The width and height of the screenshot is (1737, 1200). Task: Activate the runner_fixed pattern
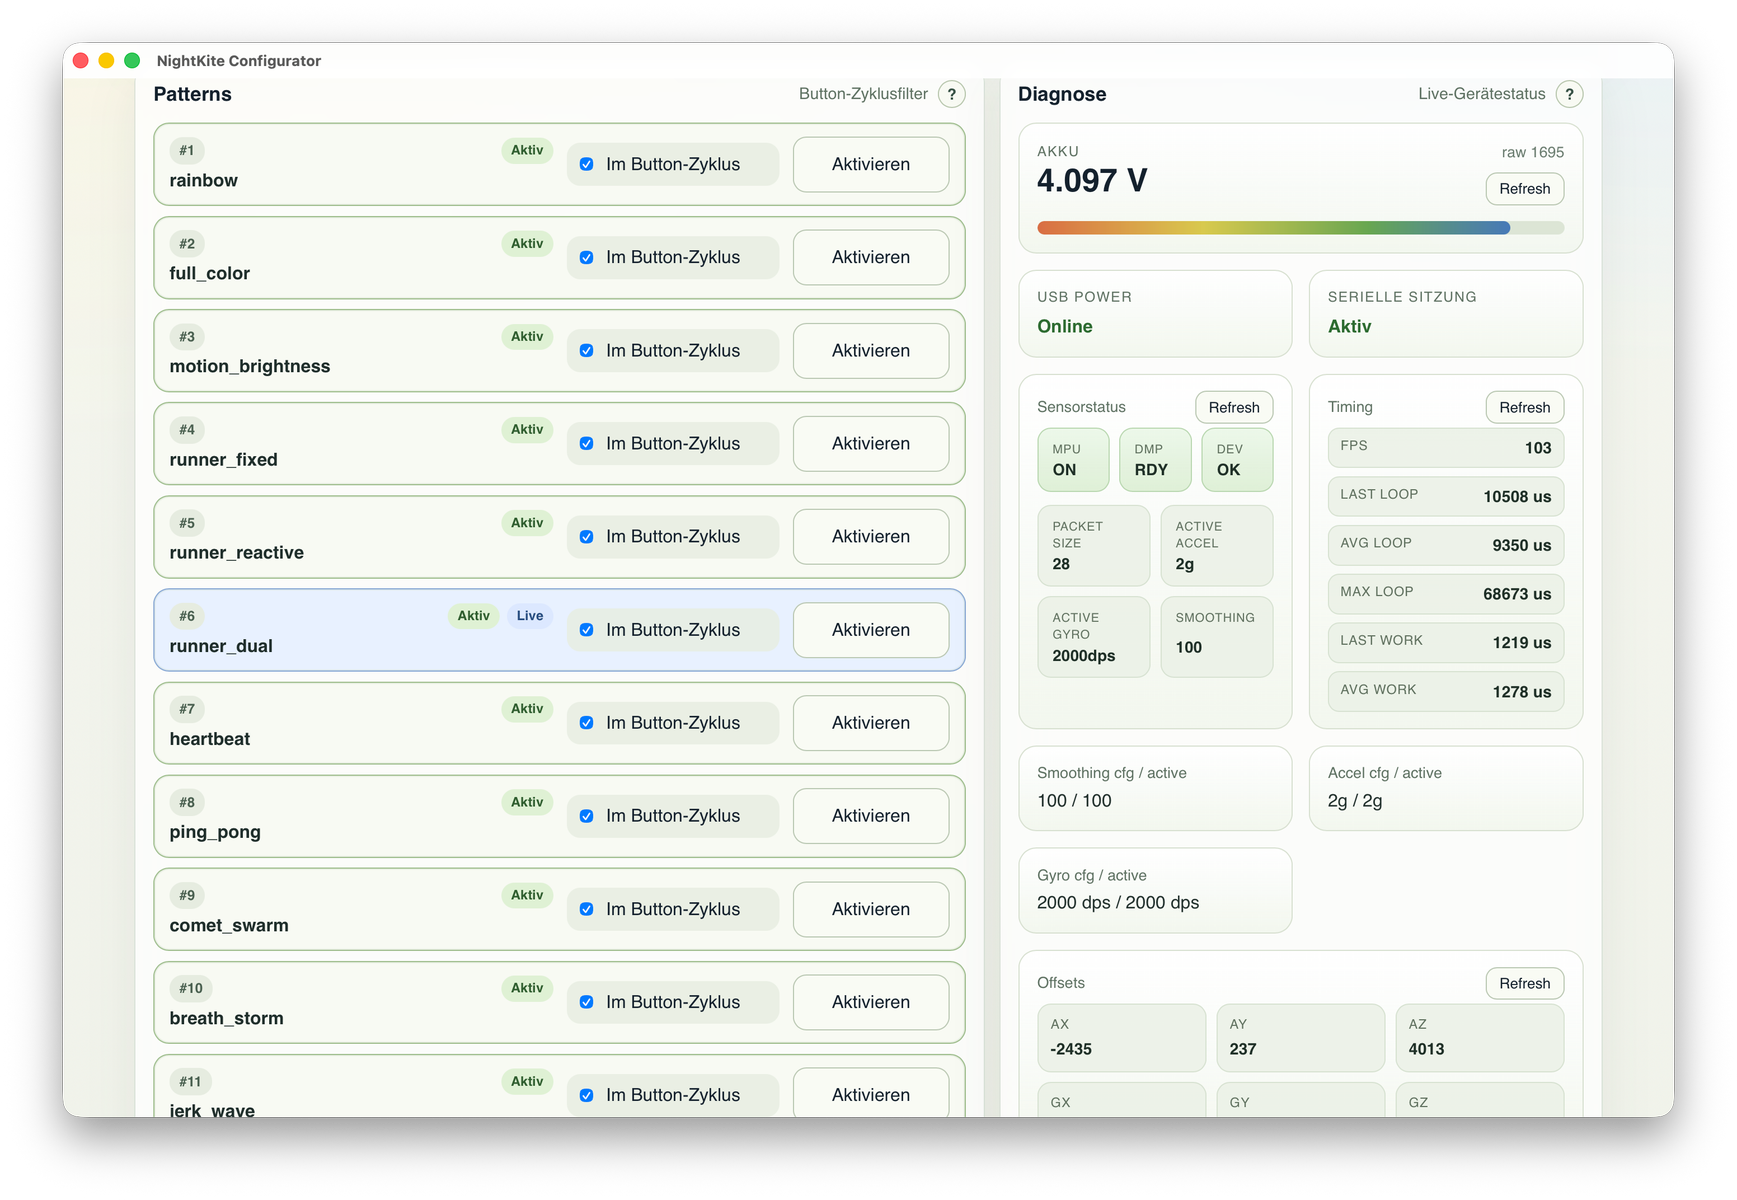(870, 443)
